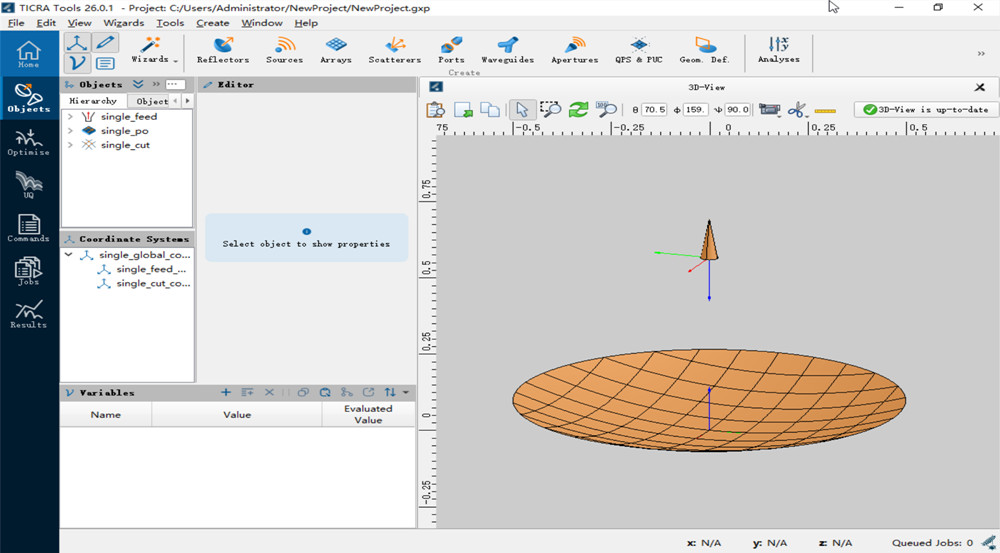1000x553 pixels.
Task: Click the '3D-View is up-to-date' button
Action: click(925, 110)
